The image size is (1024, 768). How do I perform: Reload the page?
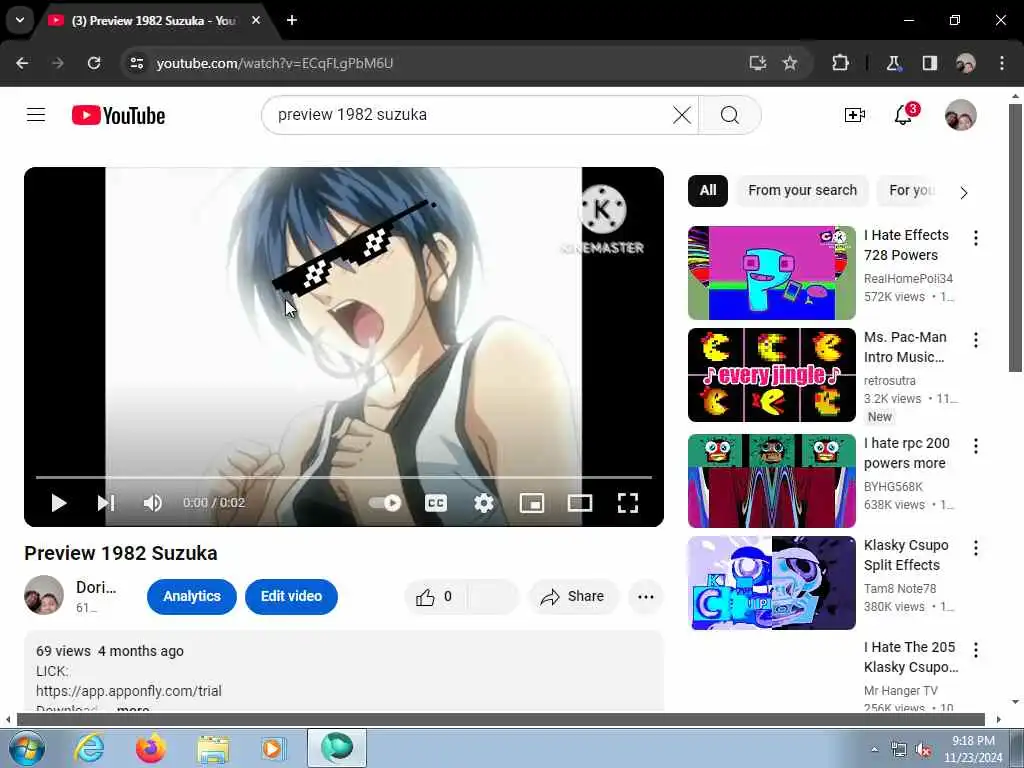point(94,63)
